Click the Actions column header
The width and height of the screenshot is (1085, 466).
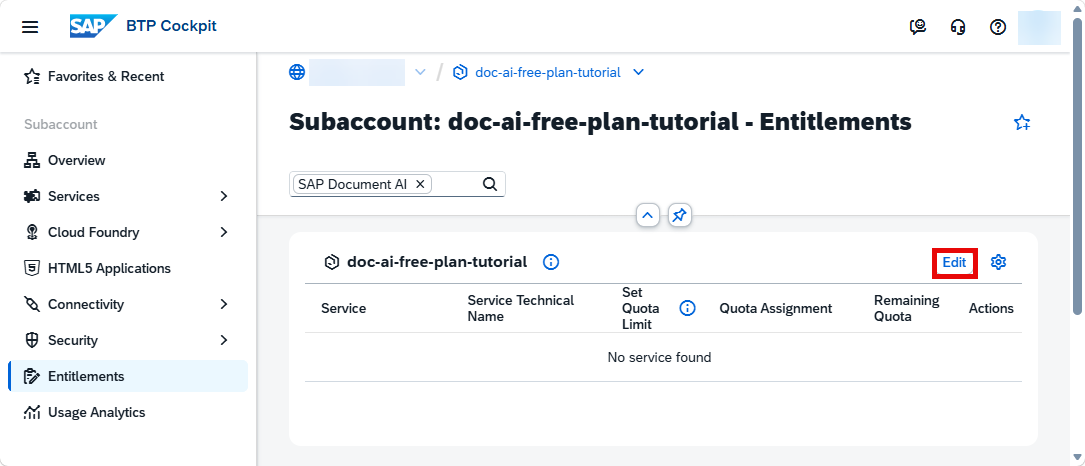[991, 308]
